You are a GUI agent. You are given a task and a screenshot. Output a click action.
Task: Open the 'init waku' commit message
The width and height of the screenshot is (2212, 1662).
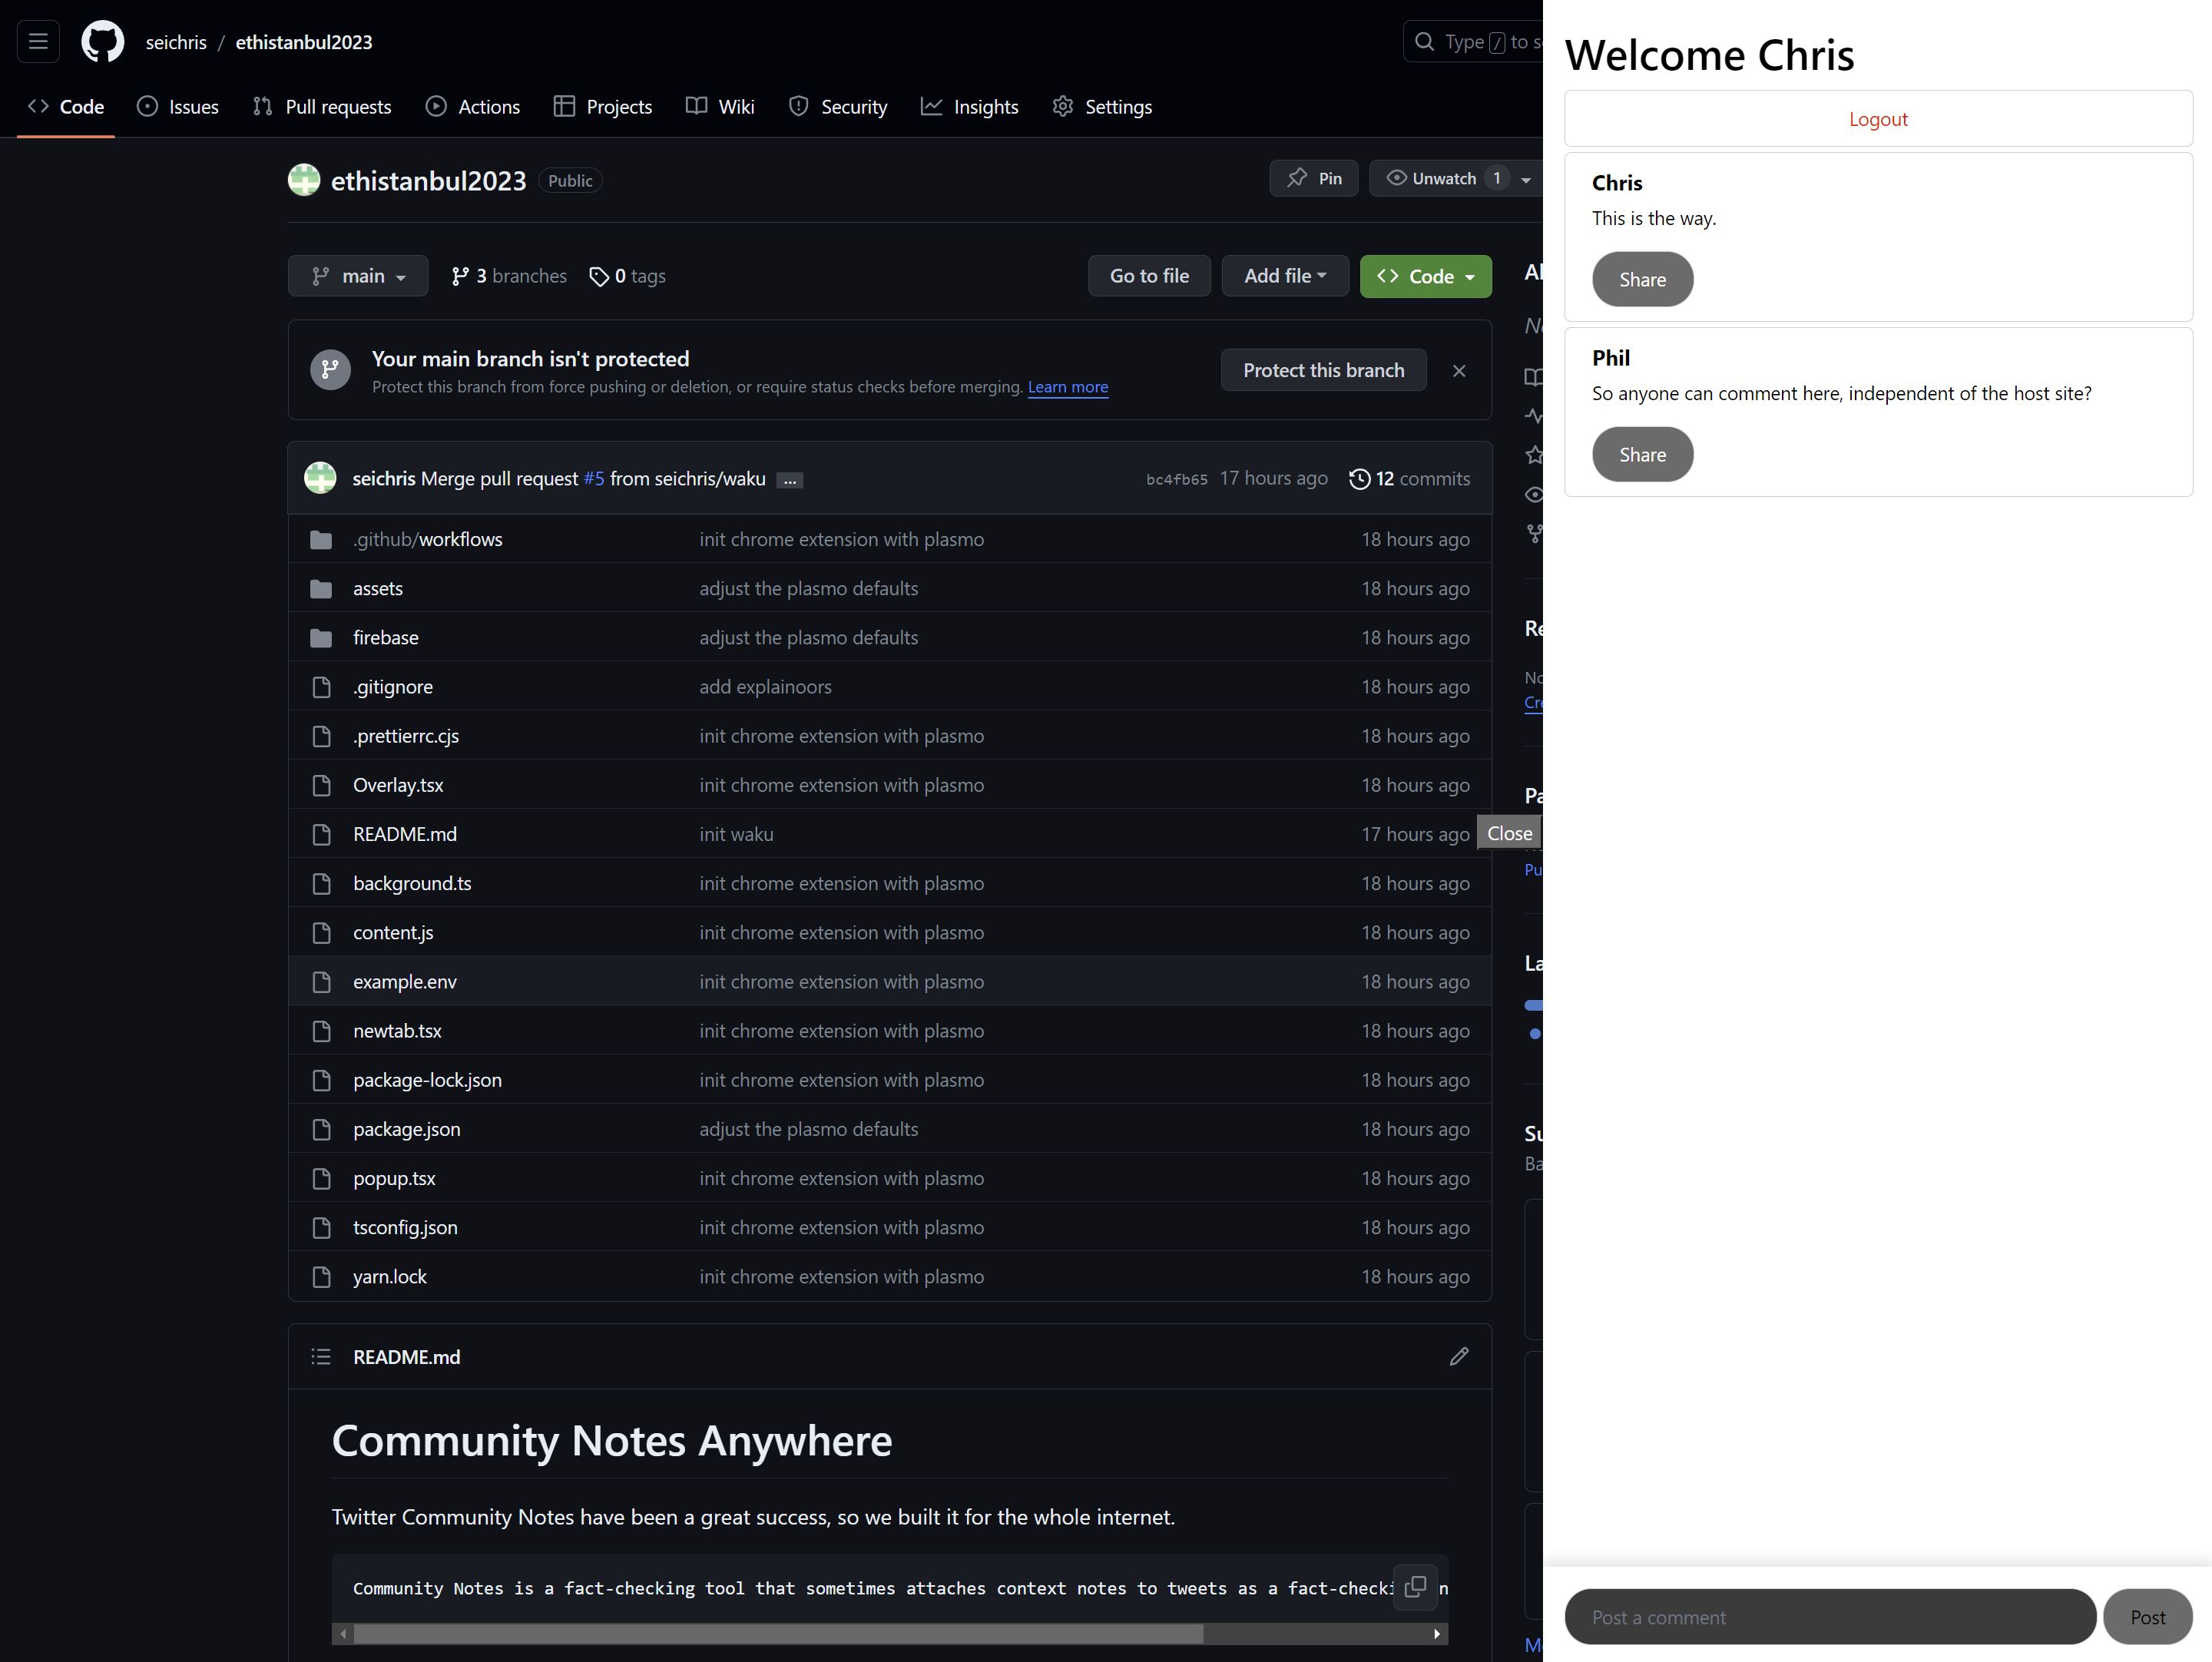pos(737,834)
